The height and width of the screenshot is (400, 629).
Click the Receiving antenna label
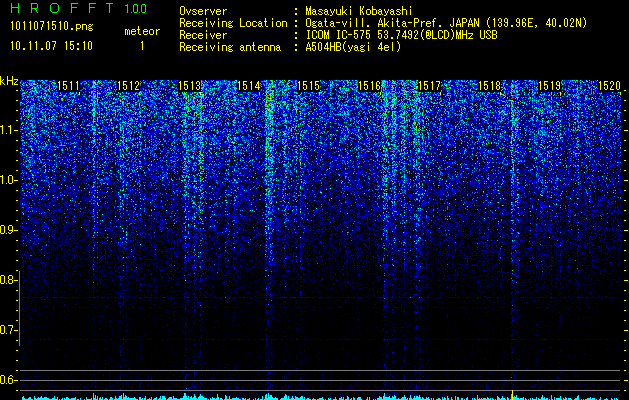coord(230,47)
